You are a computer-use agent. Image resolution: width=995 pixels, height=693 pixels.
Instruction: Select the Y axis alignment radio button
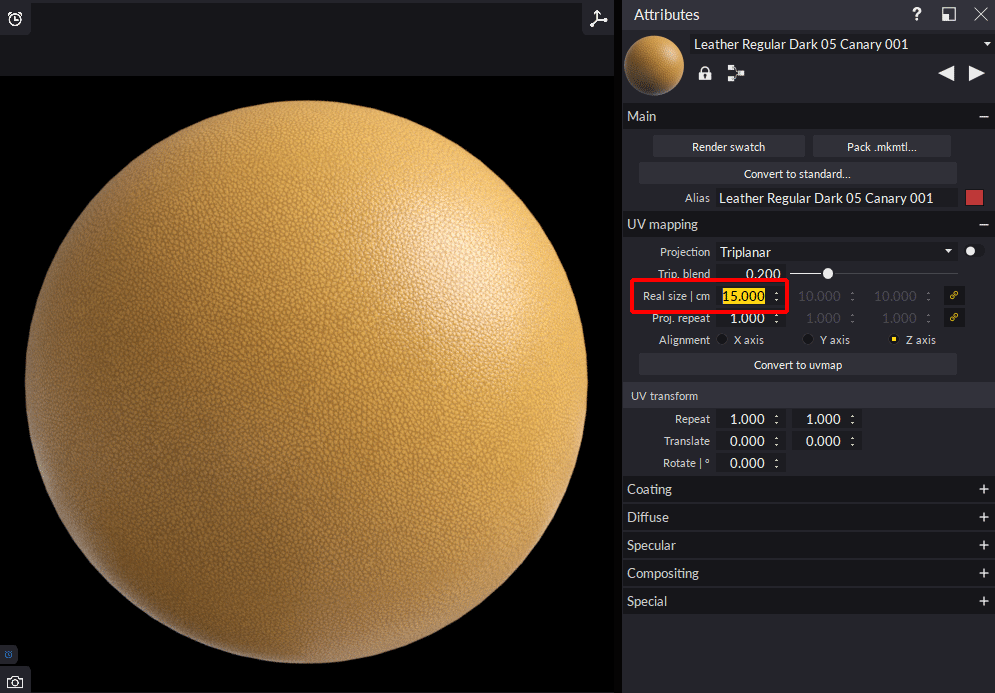[807, 339]
